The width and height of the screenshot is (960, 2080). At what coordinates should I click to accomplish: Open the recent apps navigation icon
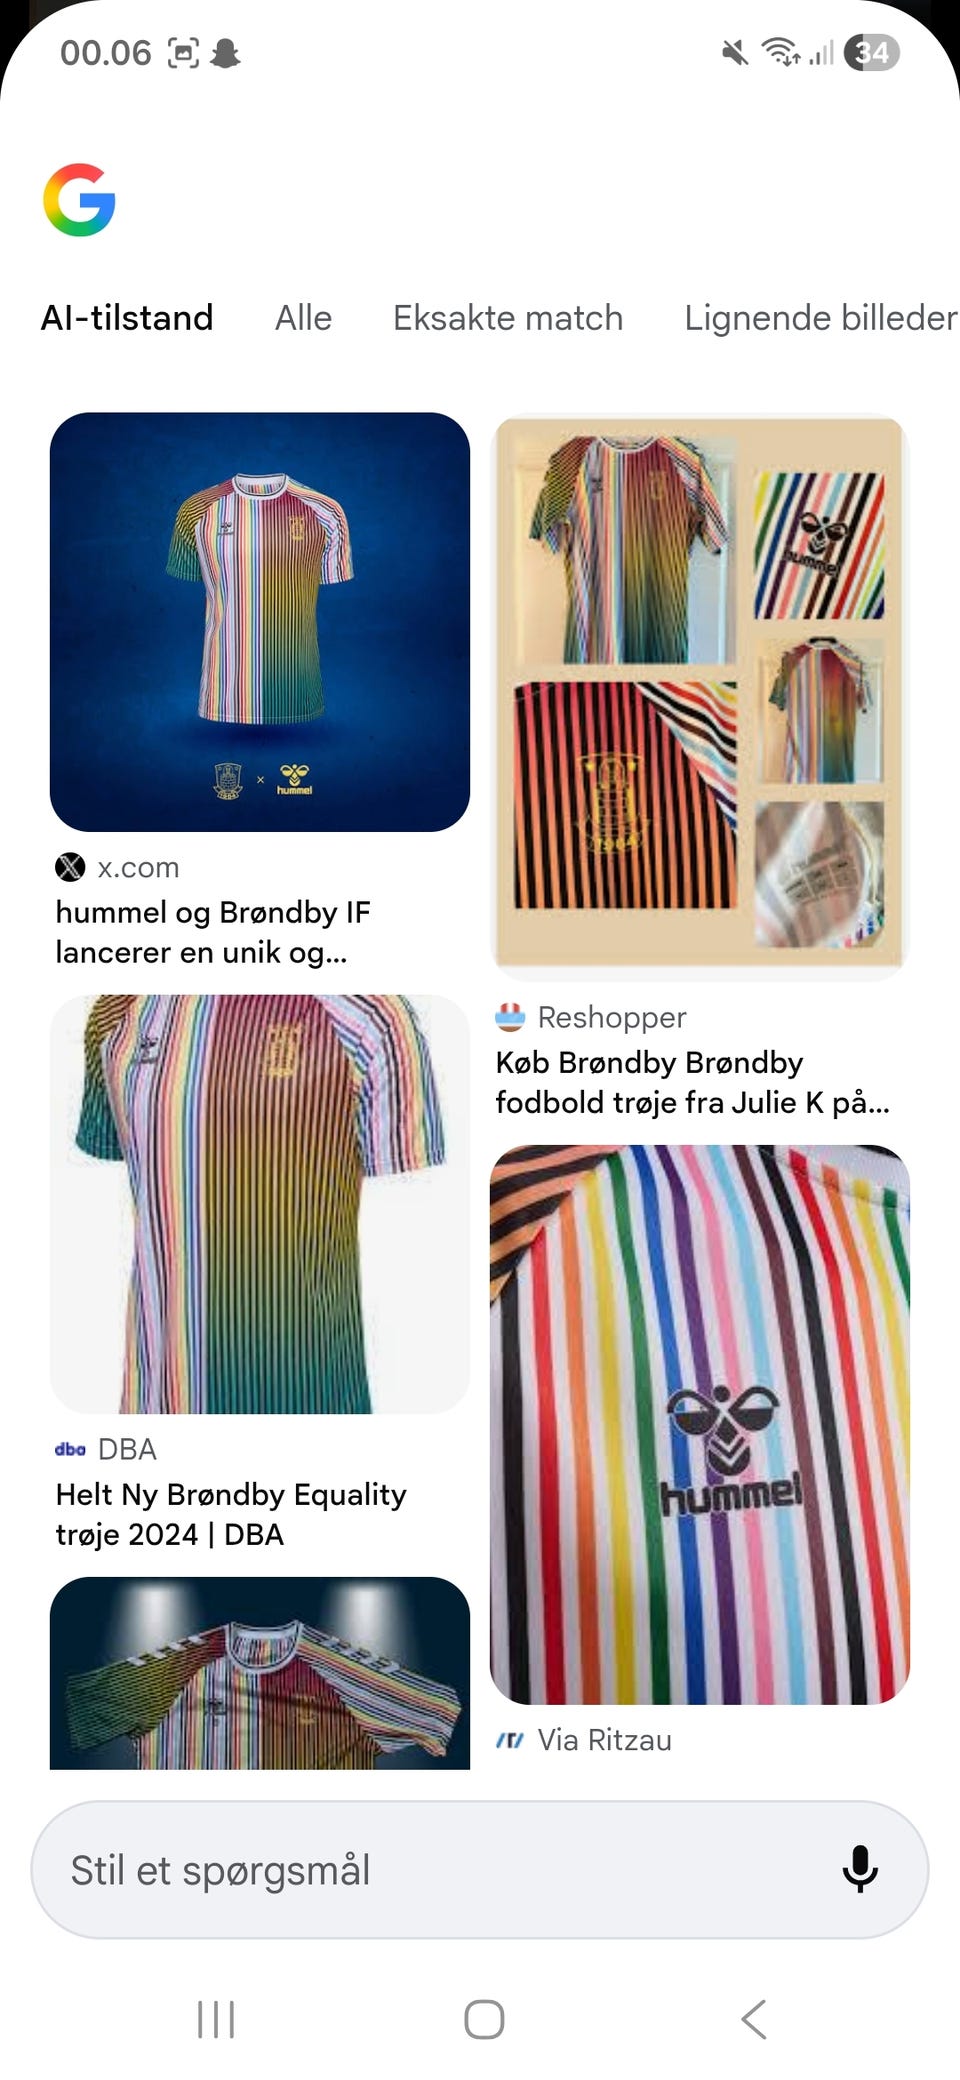pyautogui.click(x=216, y=2019)
